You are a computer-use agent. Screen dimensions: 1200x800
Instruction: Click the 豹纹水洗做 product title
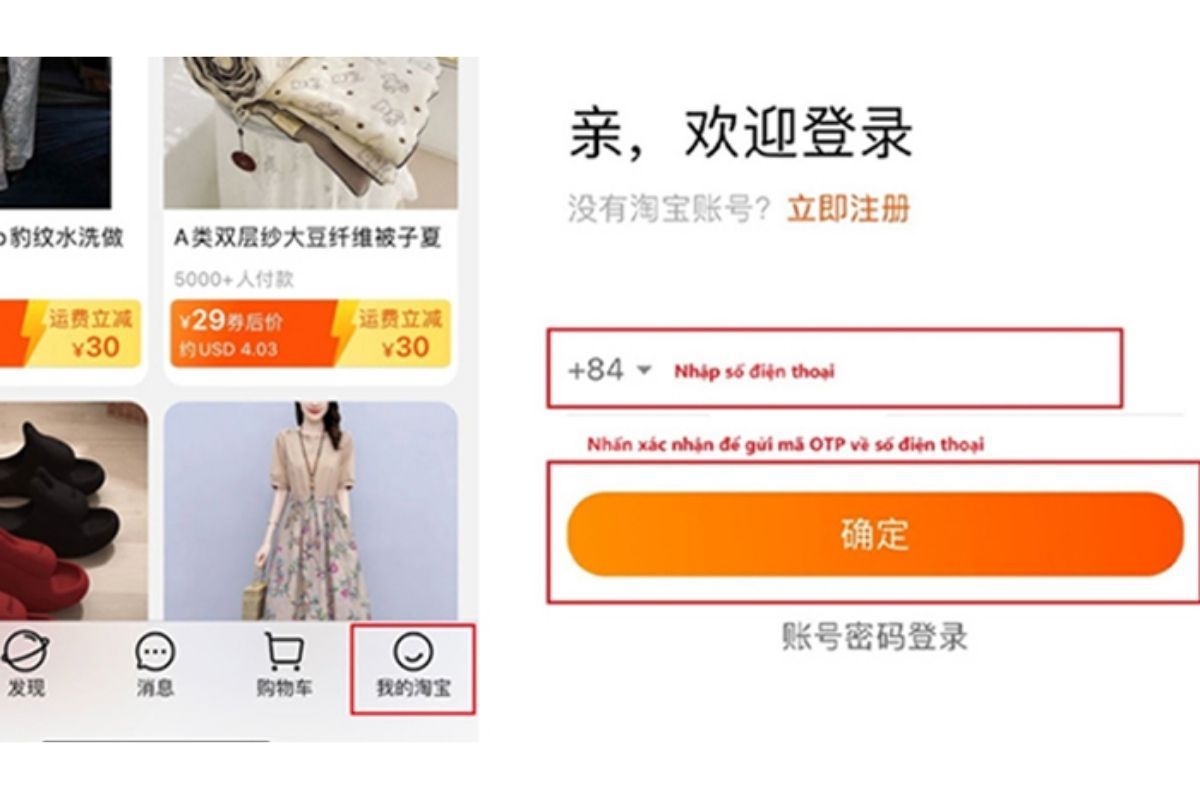coord(62,239)
